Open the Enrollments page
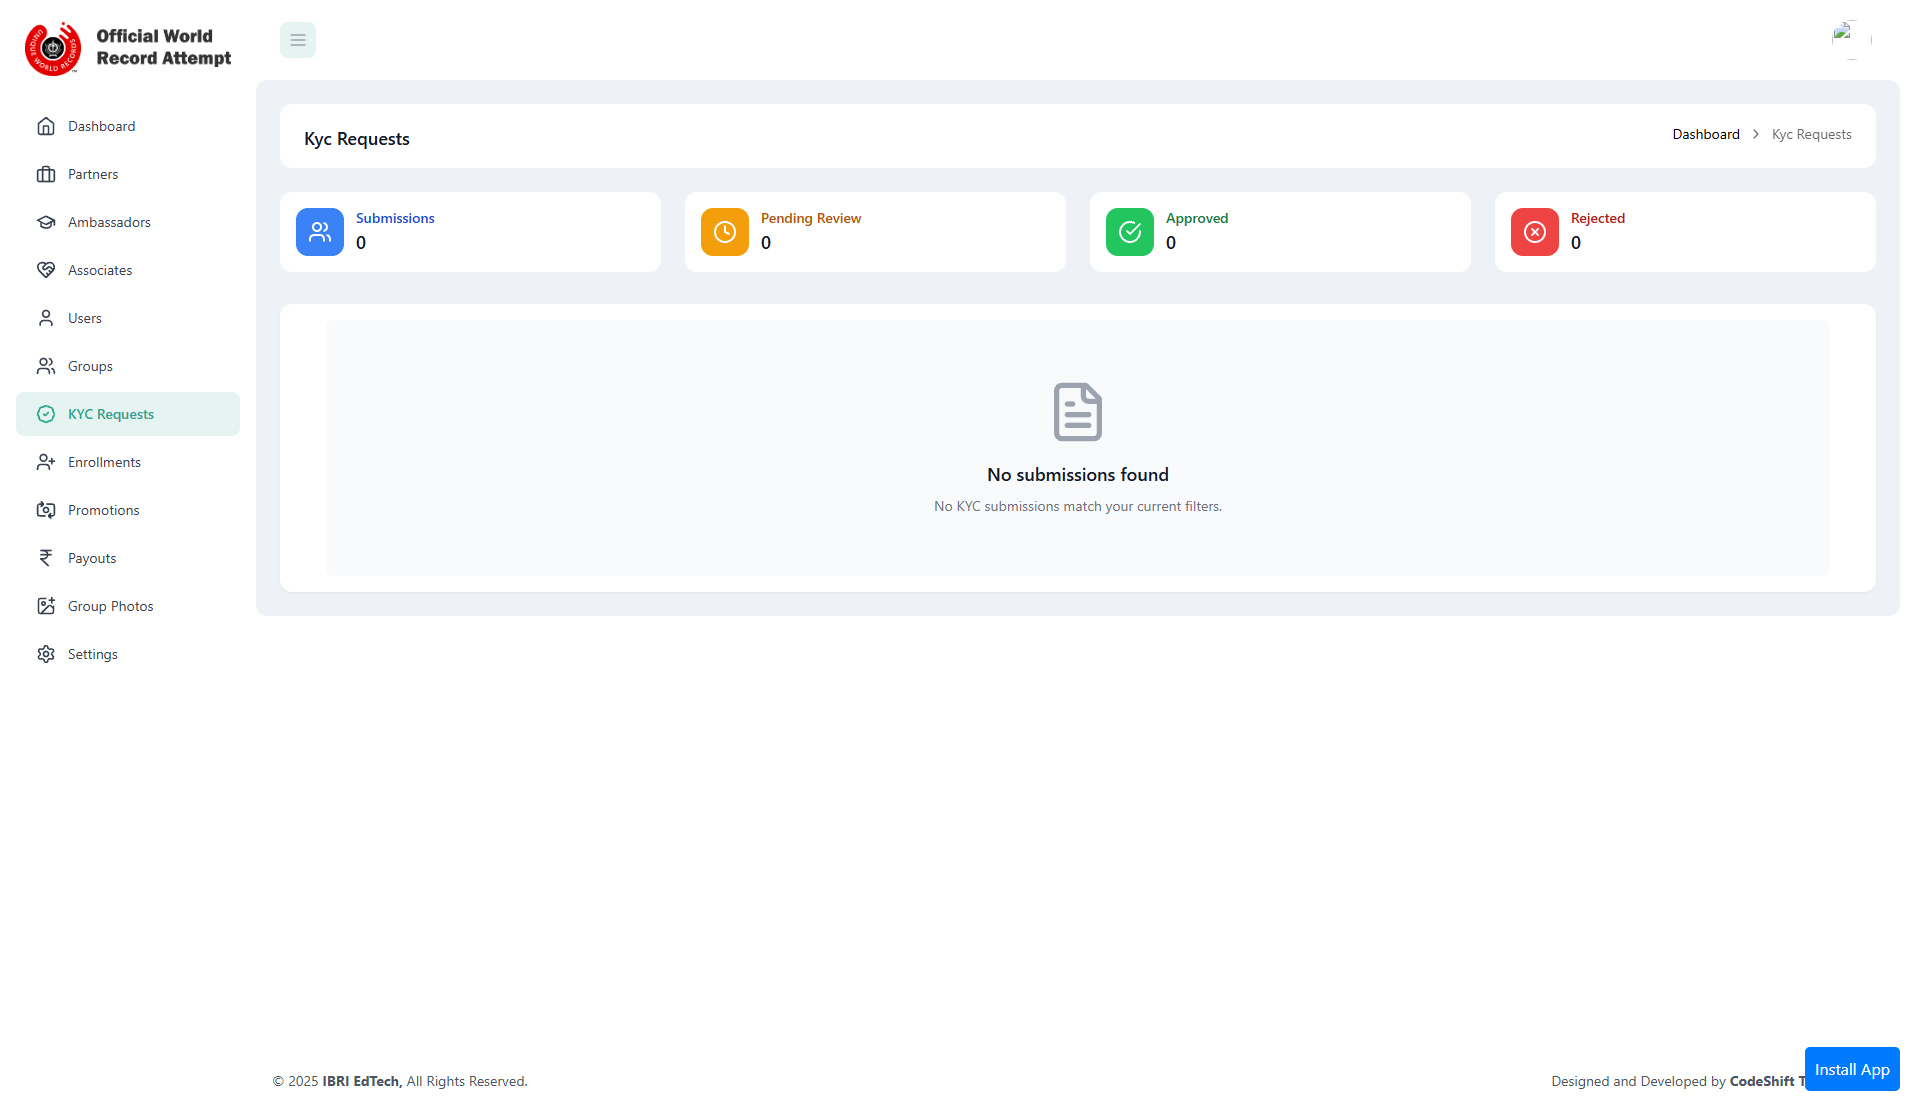Screen dimensions: 1920x1111 click(128, 462)
